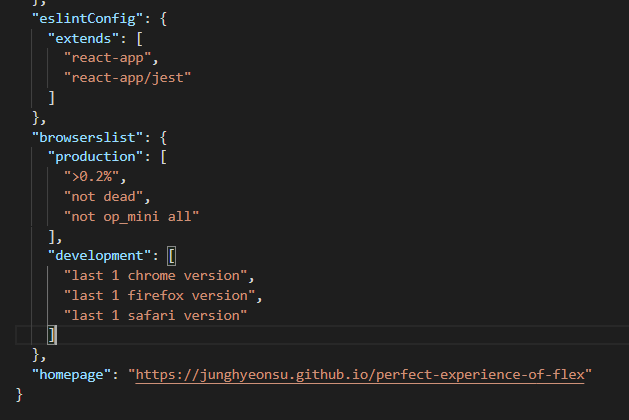Click "last 1 chrome version" string
The height and width of the screenshot is (420, 629).
tap(156, 276)
